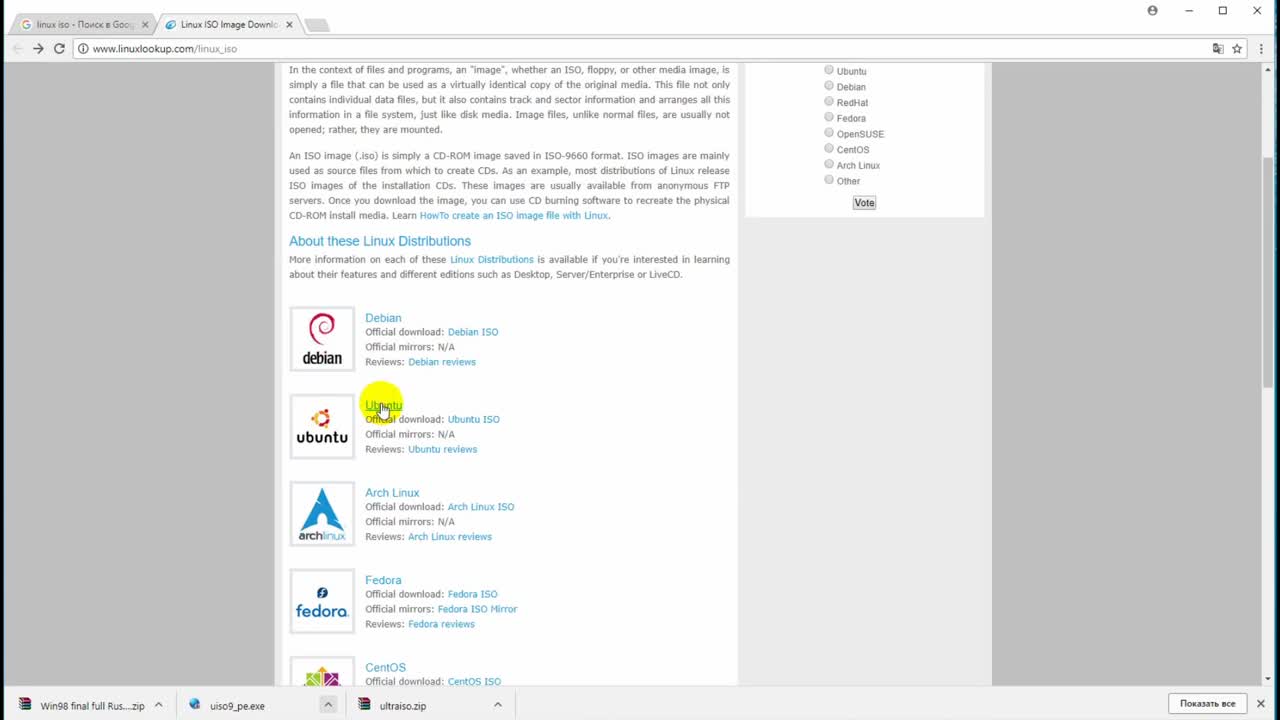Viewport: 1280px width, 720px height.
Task: Click the scrollbar up arrow
Action: (1269, 69)
